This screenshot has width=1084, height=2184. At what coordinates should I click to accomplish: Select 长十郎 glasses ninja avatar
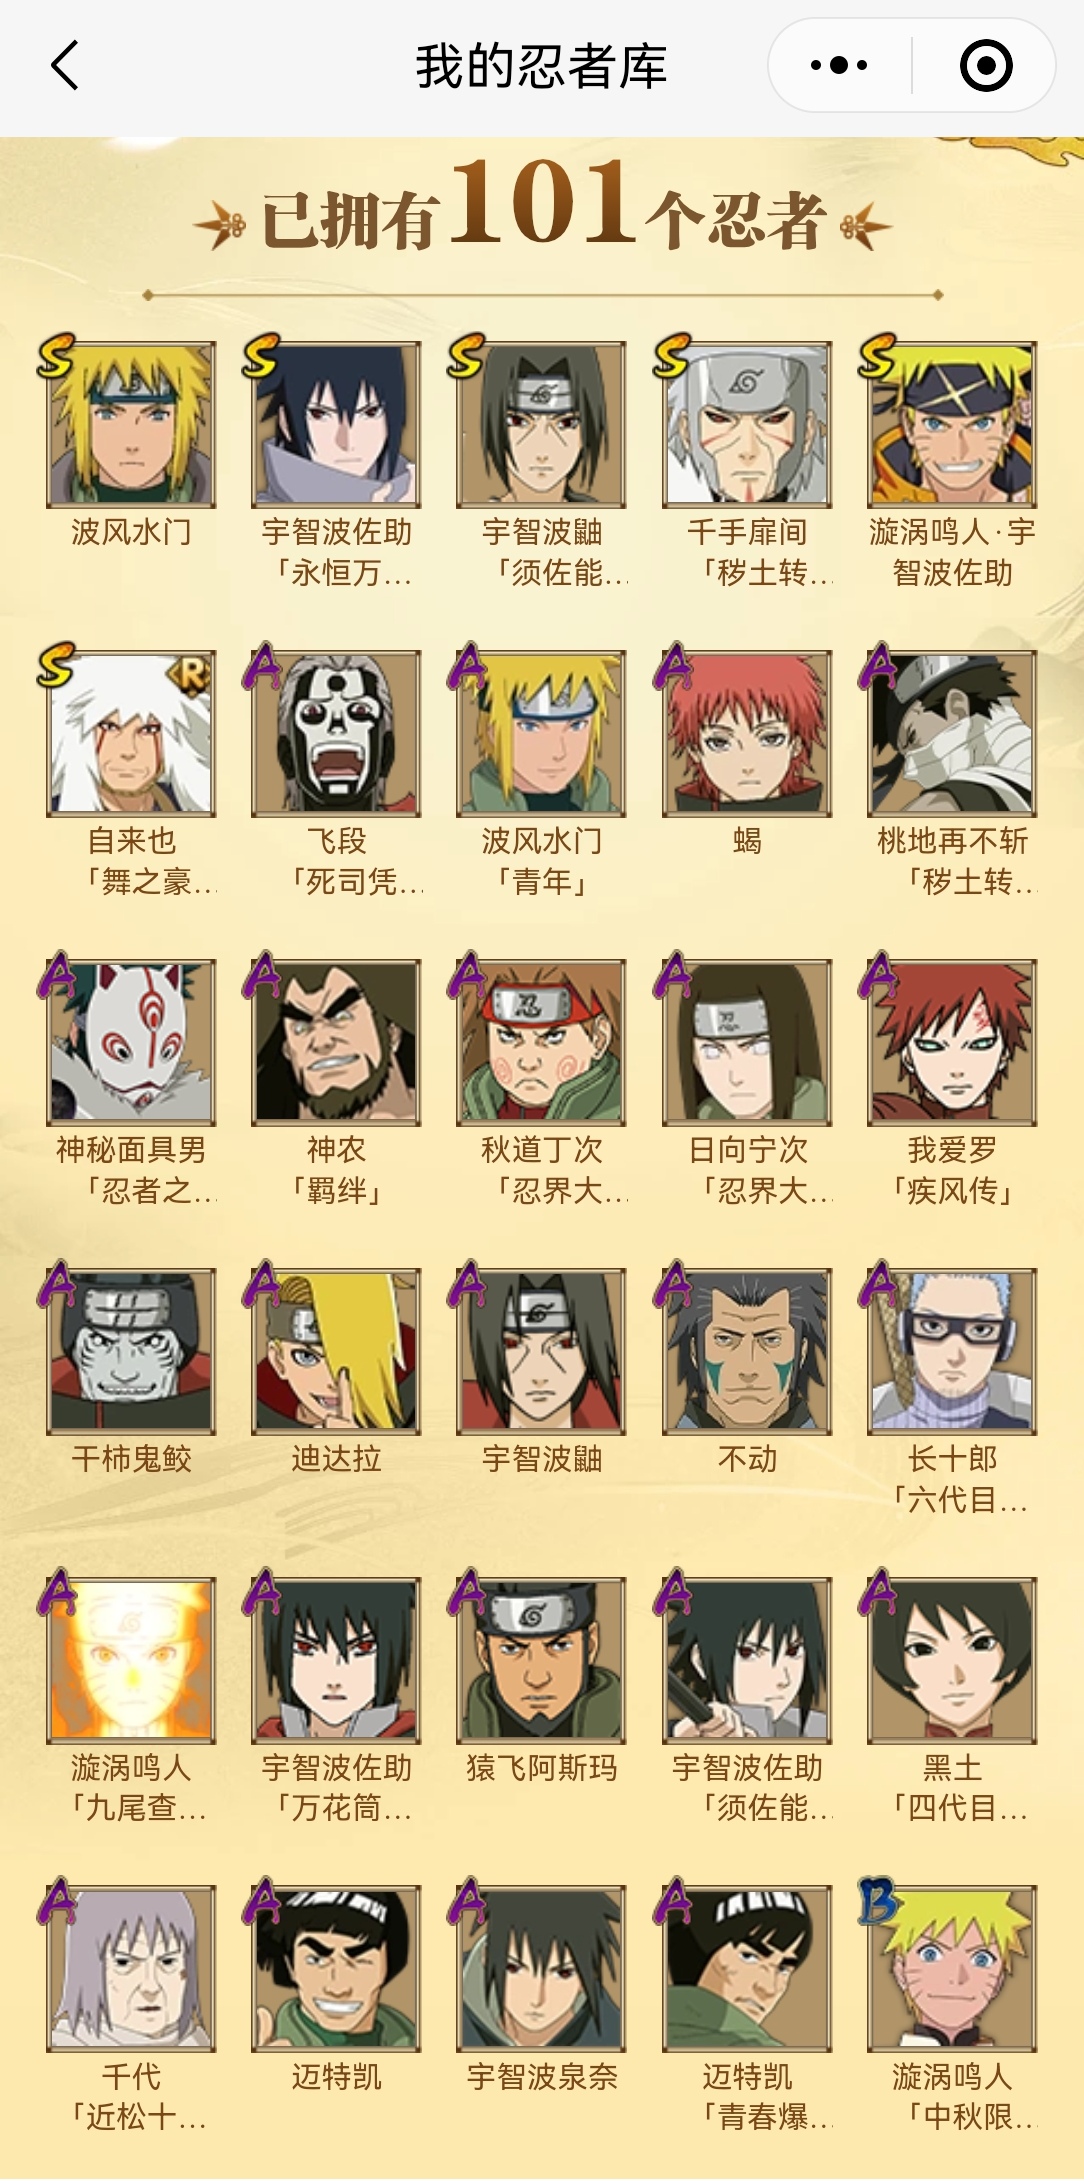(952, 1351)
